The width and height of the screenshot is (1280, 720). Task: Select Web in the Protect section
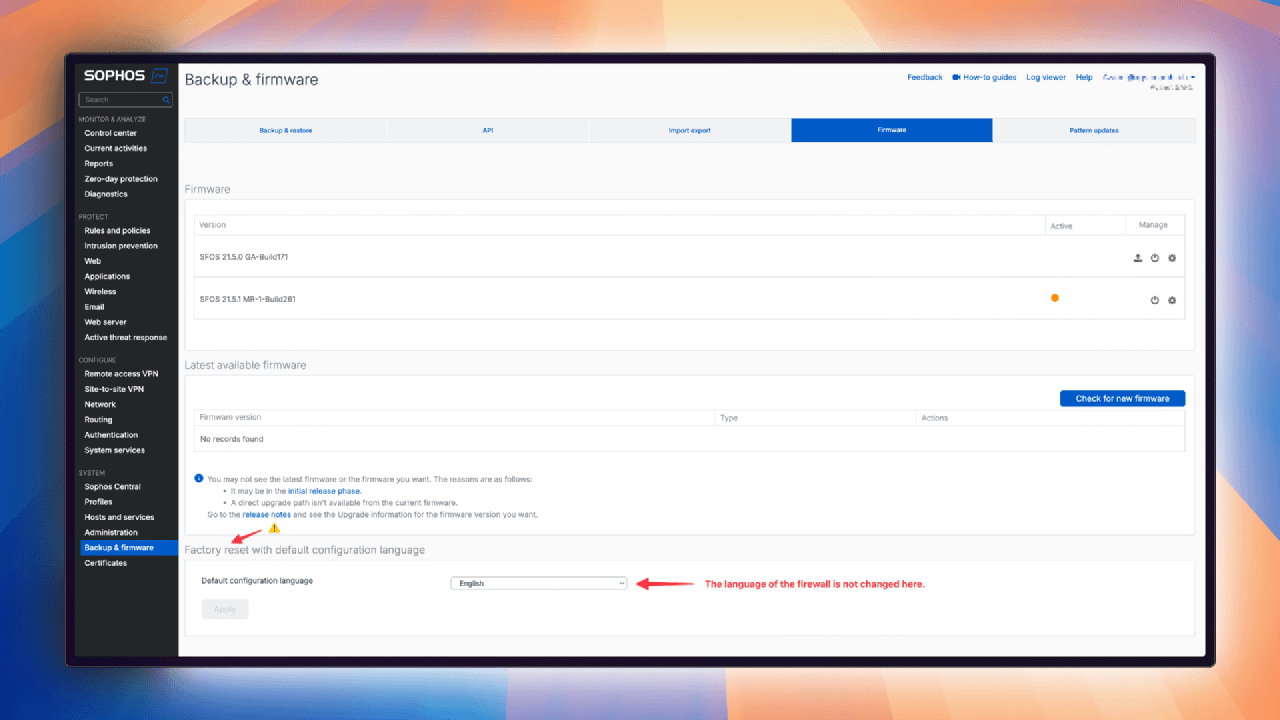point(93,261)
